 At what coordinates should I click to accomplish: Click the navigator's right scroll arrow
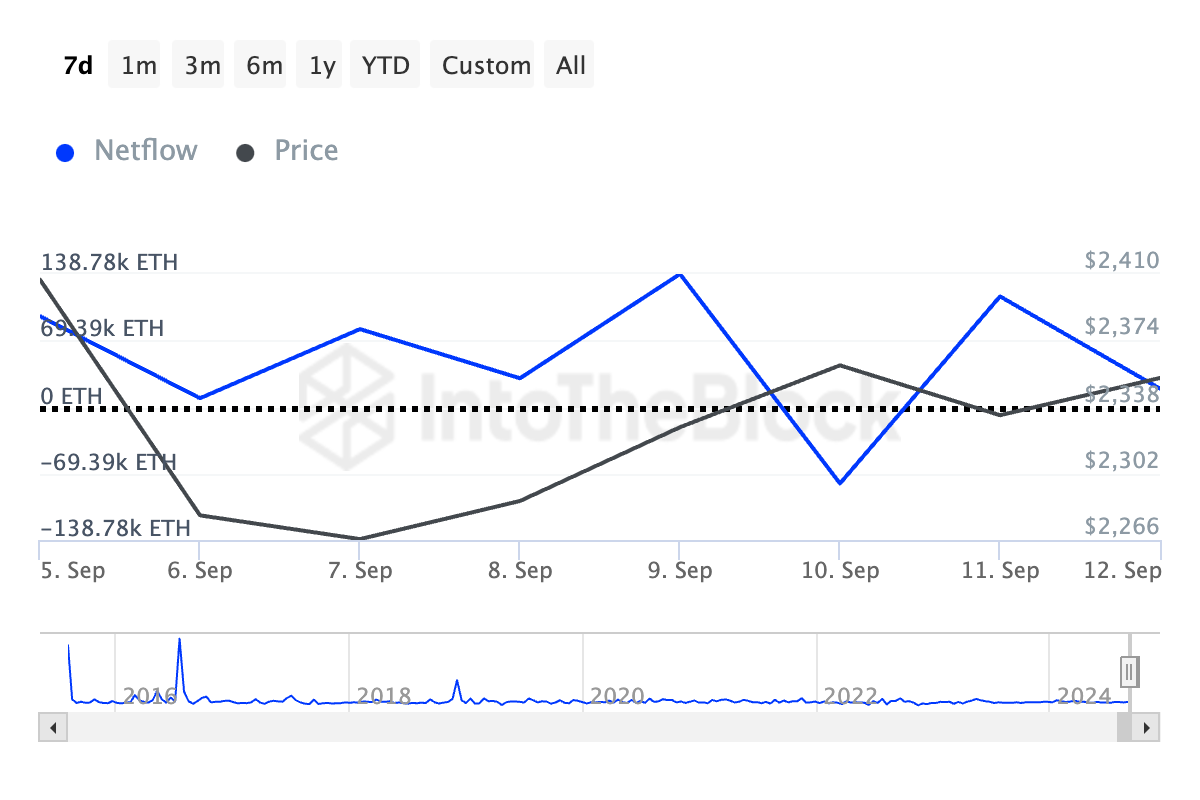pos(1147,727)
